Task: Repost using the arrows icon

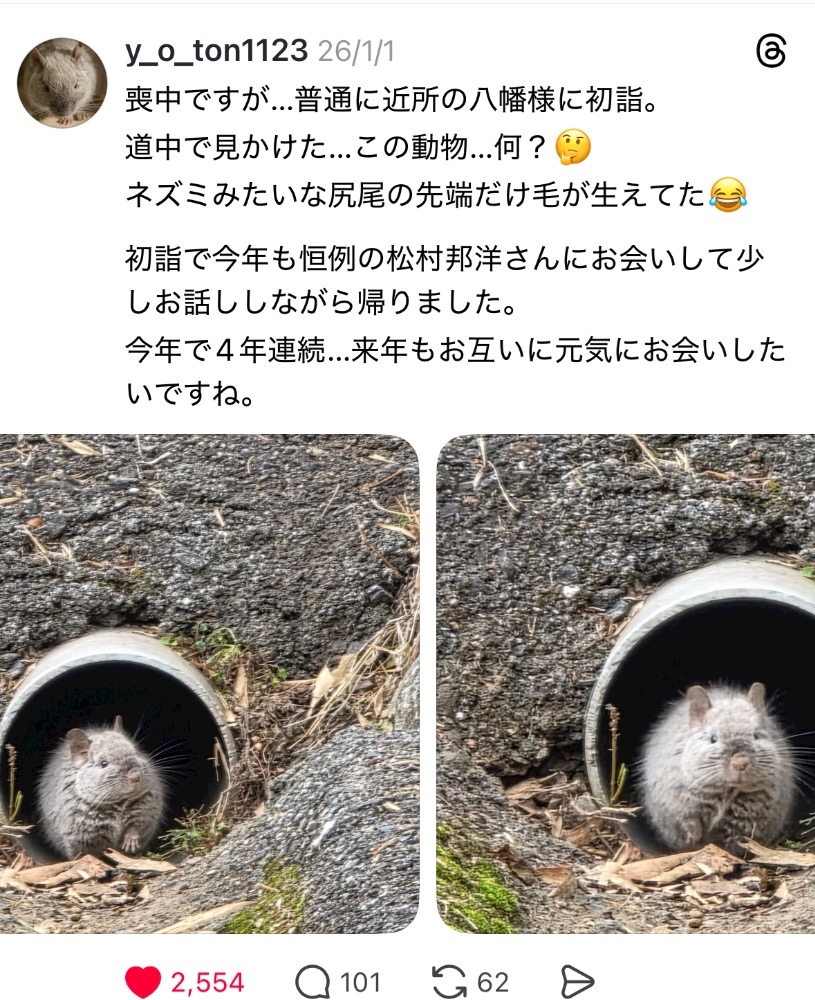Action: click(x=449, y=982)
